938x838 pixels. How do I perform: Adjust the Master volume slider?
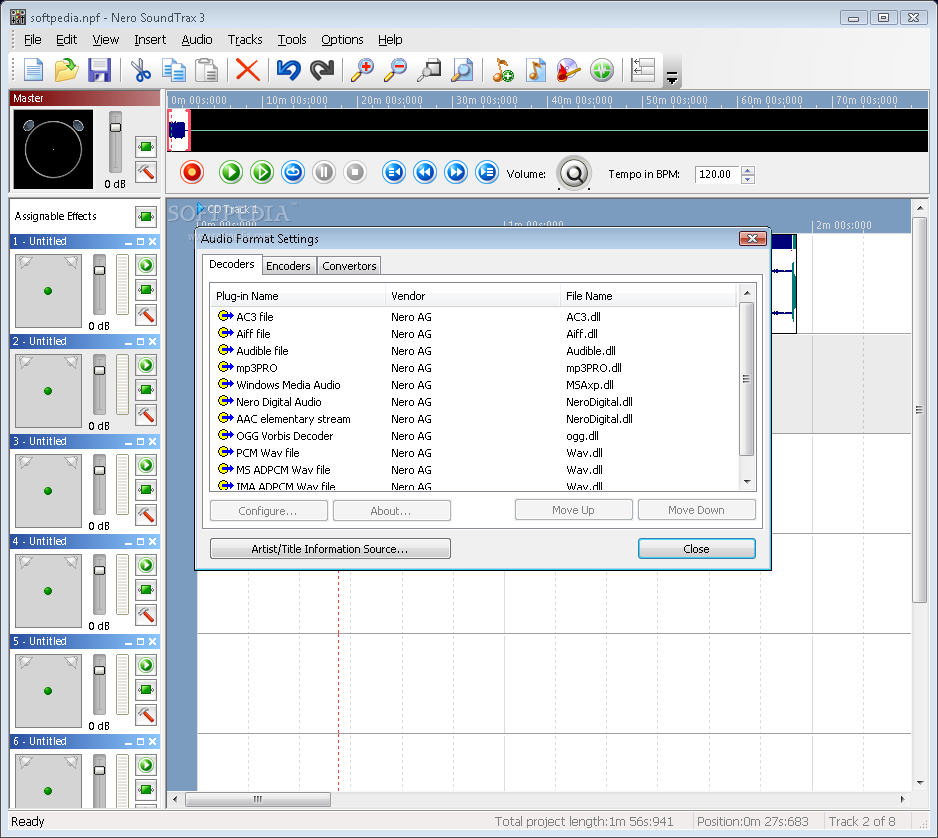pyautogui.click(x=115, y=127)
